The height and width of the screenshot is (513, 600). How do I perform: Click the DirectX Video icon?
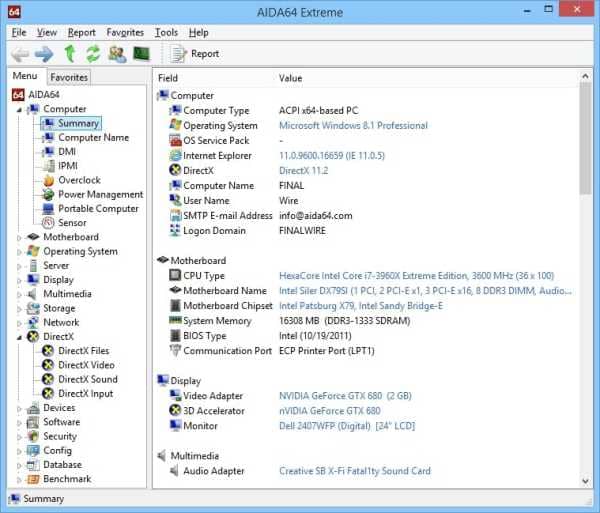(48, 365)
